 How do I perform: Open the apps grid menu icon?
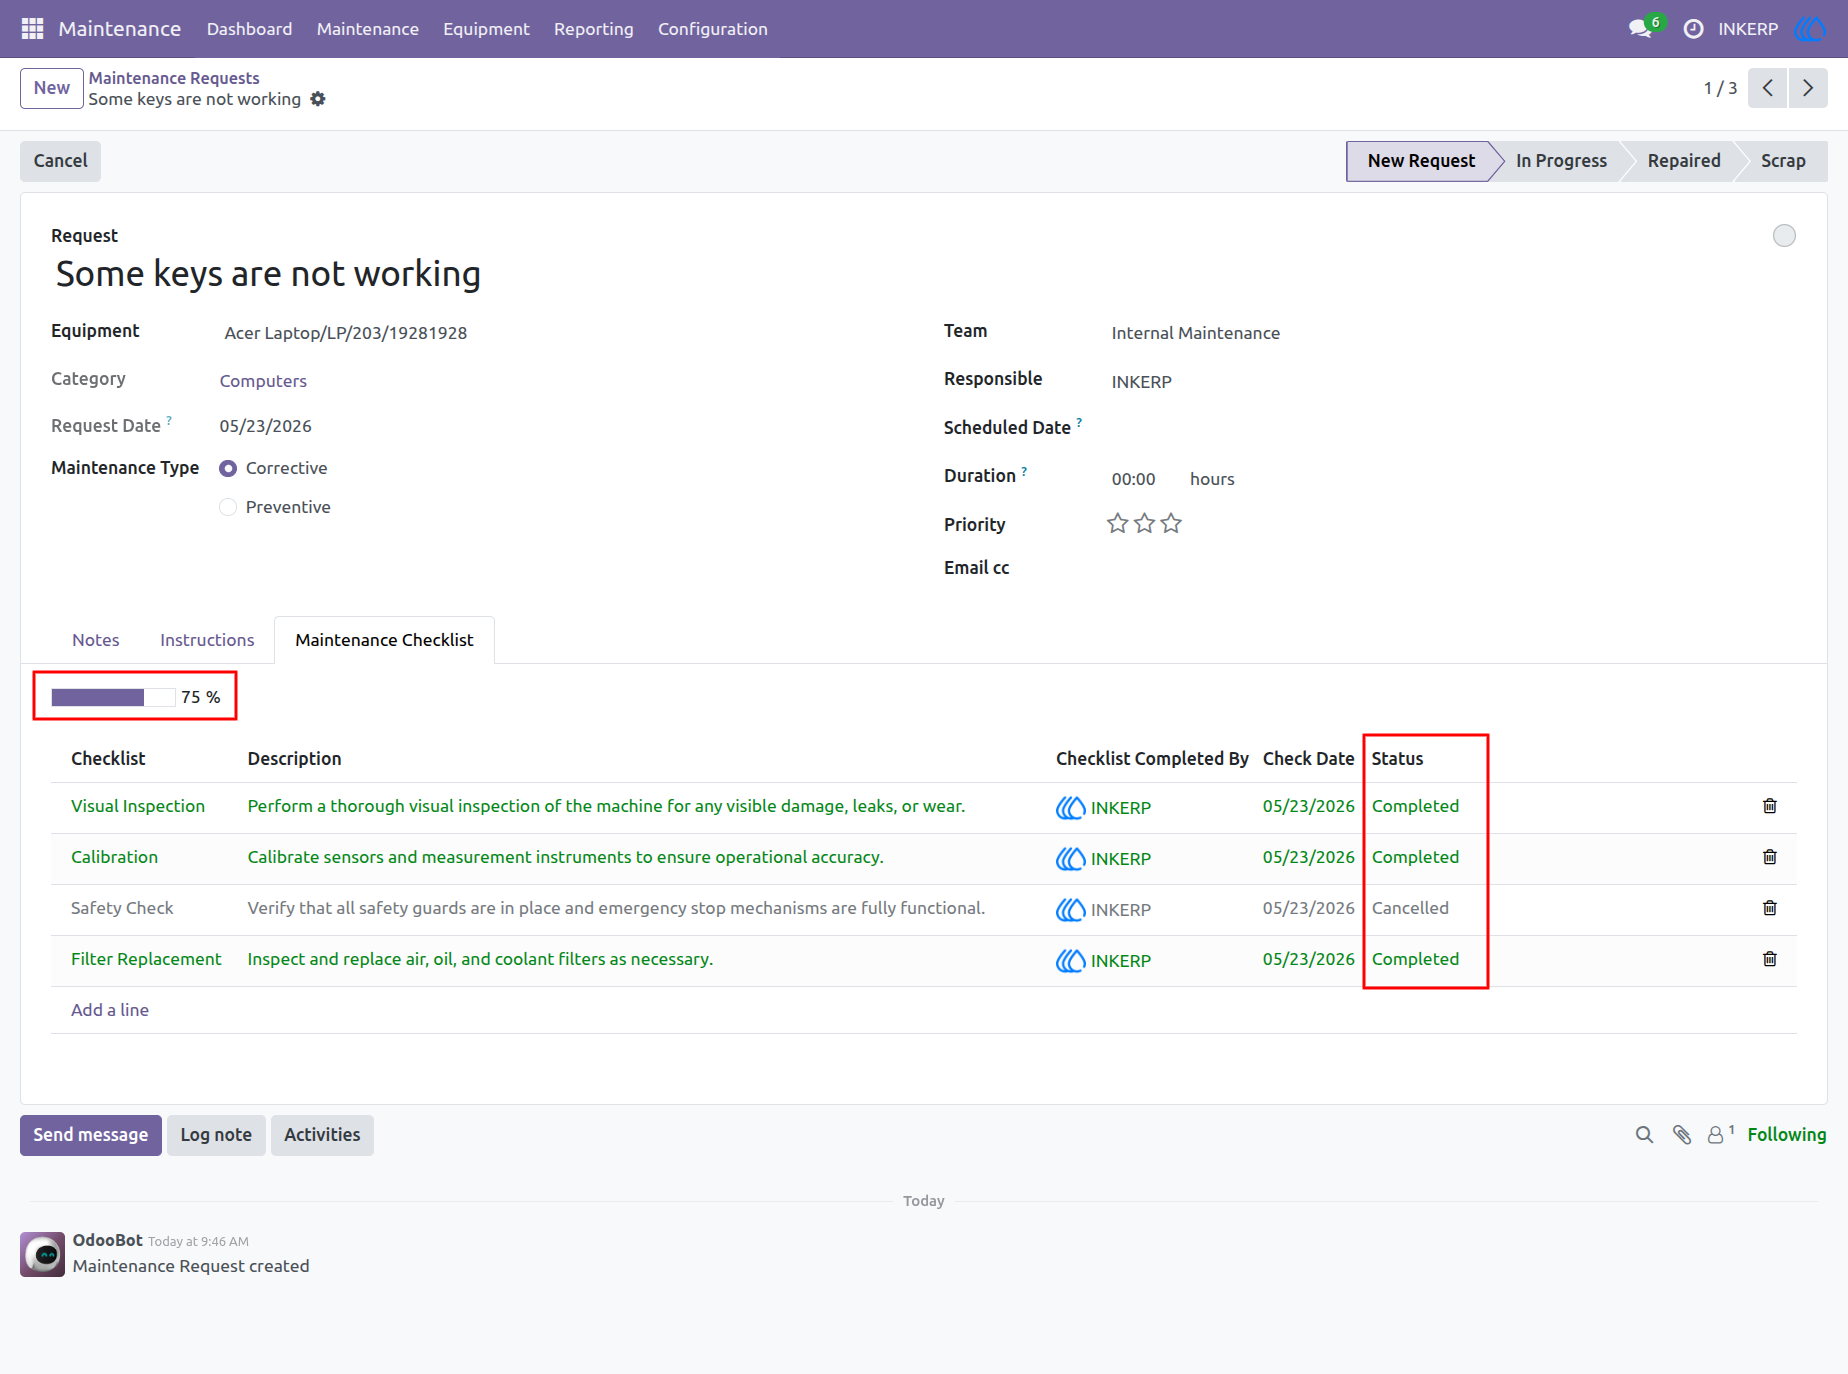point(32,29)
